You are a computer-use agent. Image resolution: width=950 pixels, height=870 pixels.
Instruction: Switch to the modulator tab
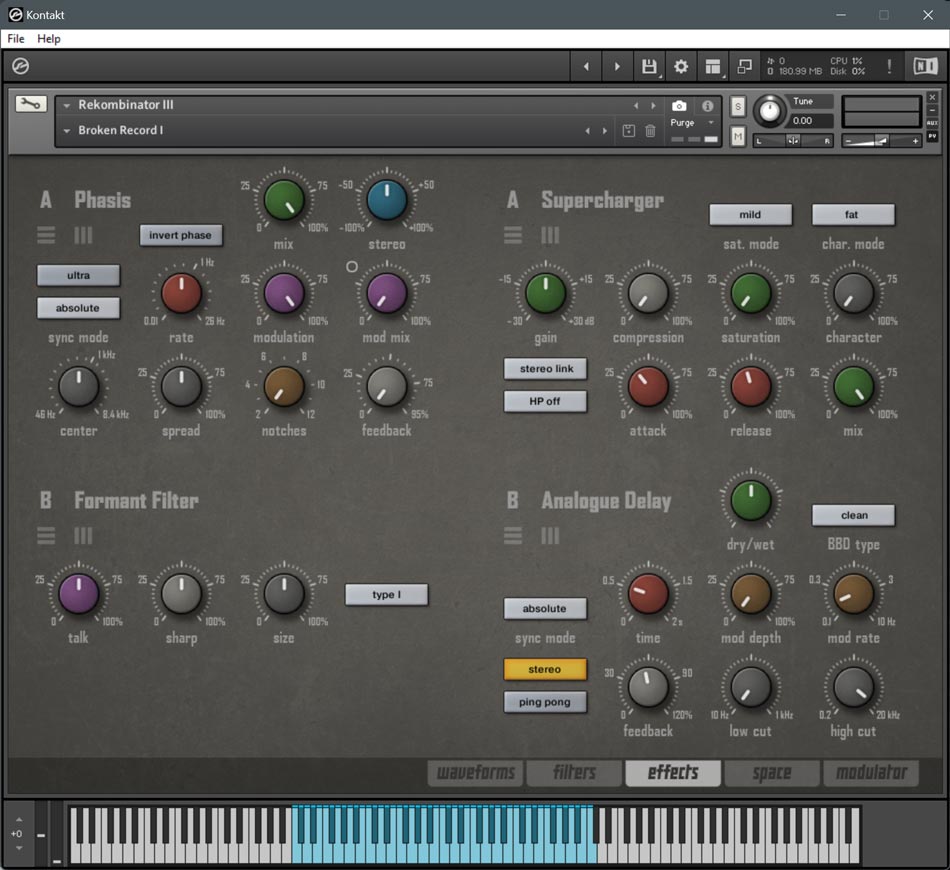coord(871,772)
